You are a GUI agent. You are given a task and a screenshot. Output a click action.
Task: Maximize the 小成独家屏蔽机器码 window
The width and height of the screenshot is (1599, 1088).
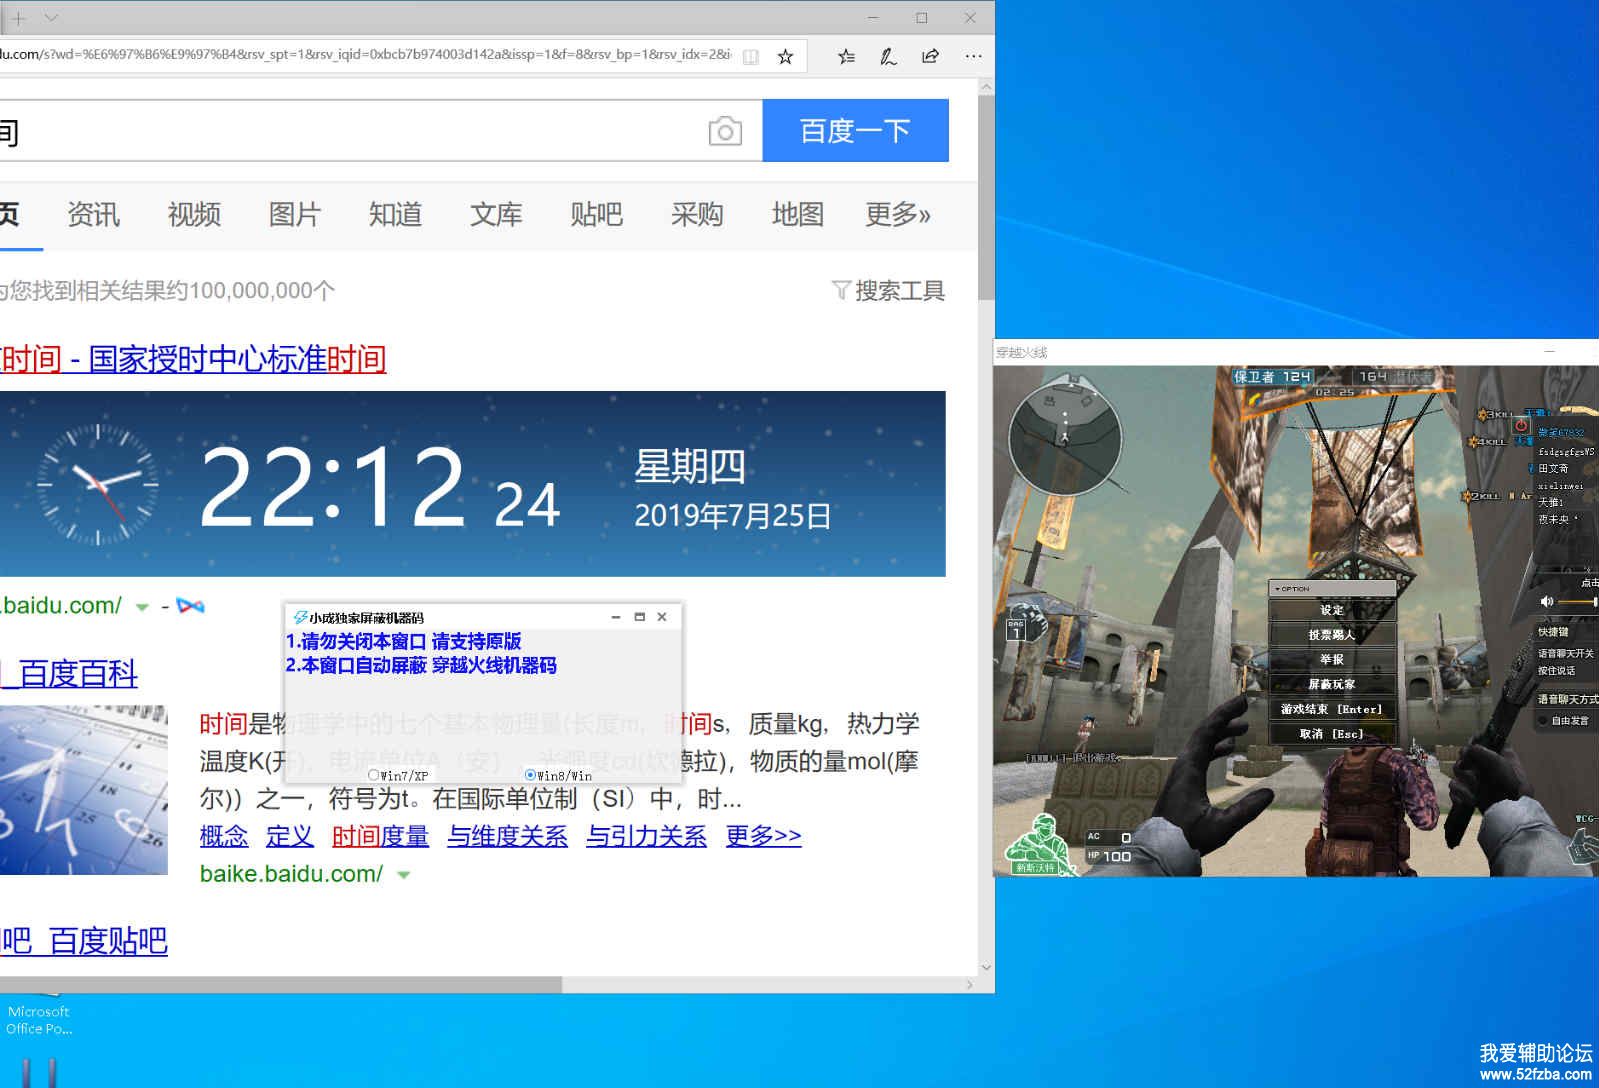click(639, 617)
